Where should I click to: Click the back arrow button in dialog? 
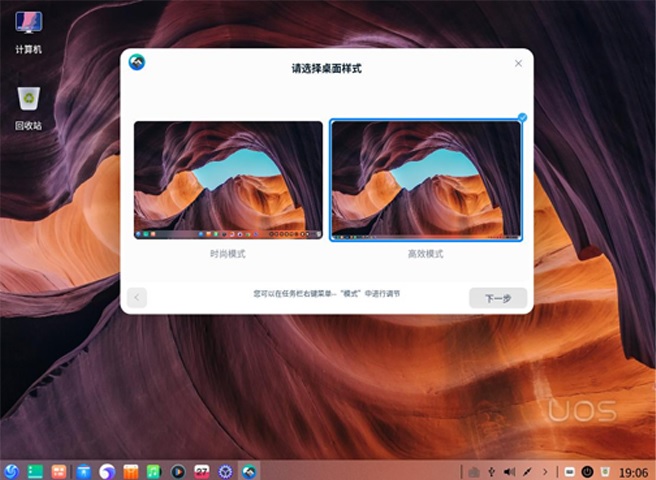pyautogui.click(x=137, y=298)
